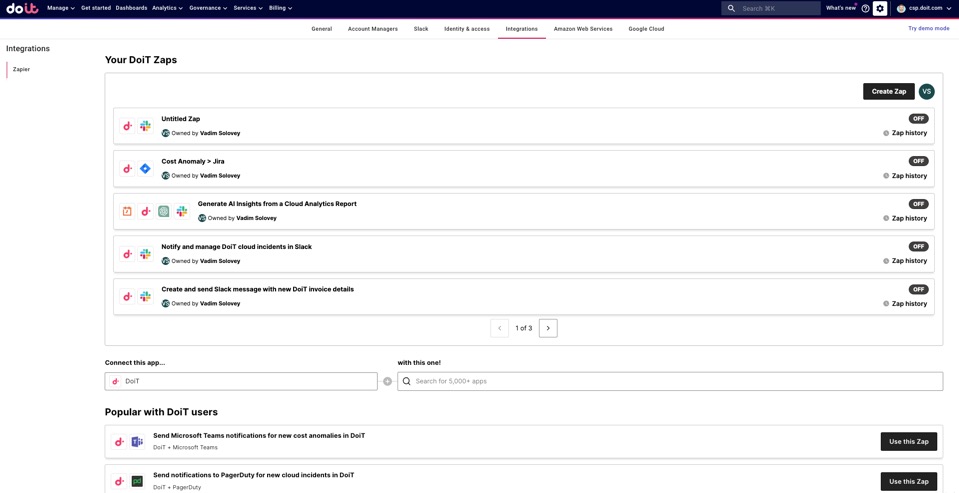The image size is (959, 493).
Task: Expand the csp.doit.com account dropdown
Action: coord(929,8)
